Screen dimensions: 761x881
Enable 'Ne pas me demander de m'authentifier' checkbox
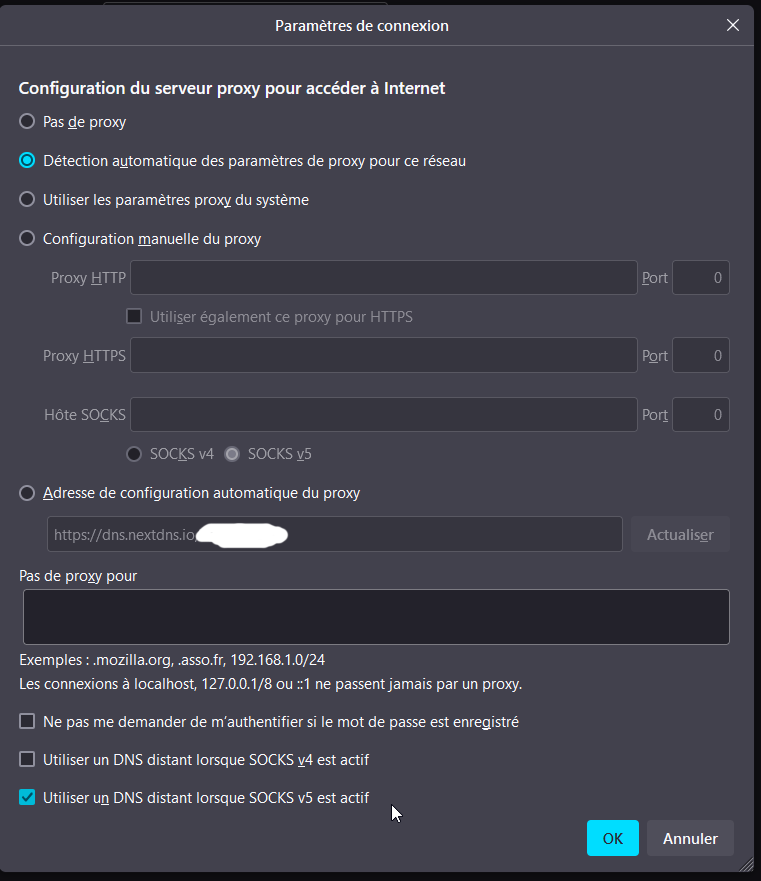pos(27,721)
